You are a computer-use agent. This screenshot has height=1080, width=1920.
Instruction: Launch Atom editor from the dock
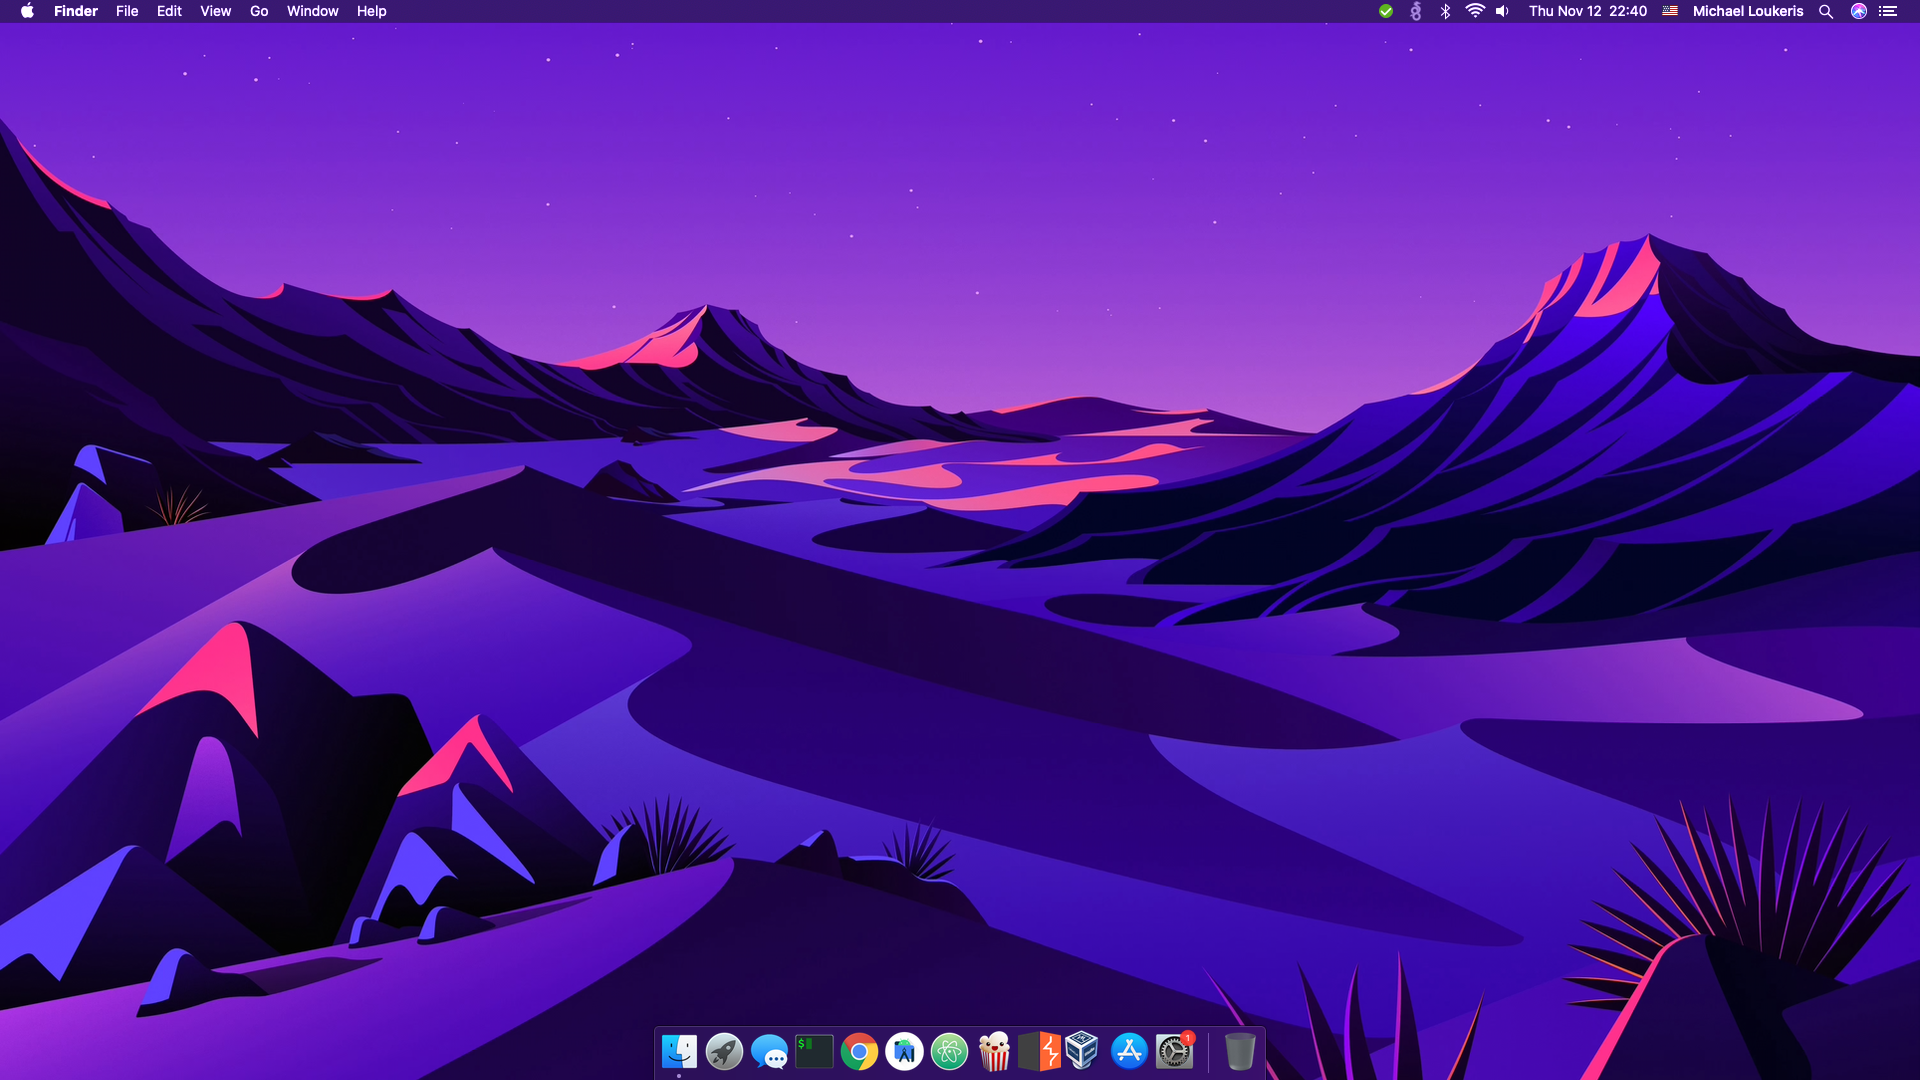click(x=949, y=1052)
